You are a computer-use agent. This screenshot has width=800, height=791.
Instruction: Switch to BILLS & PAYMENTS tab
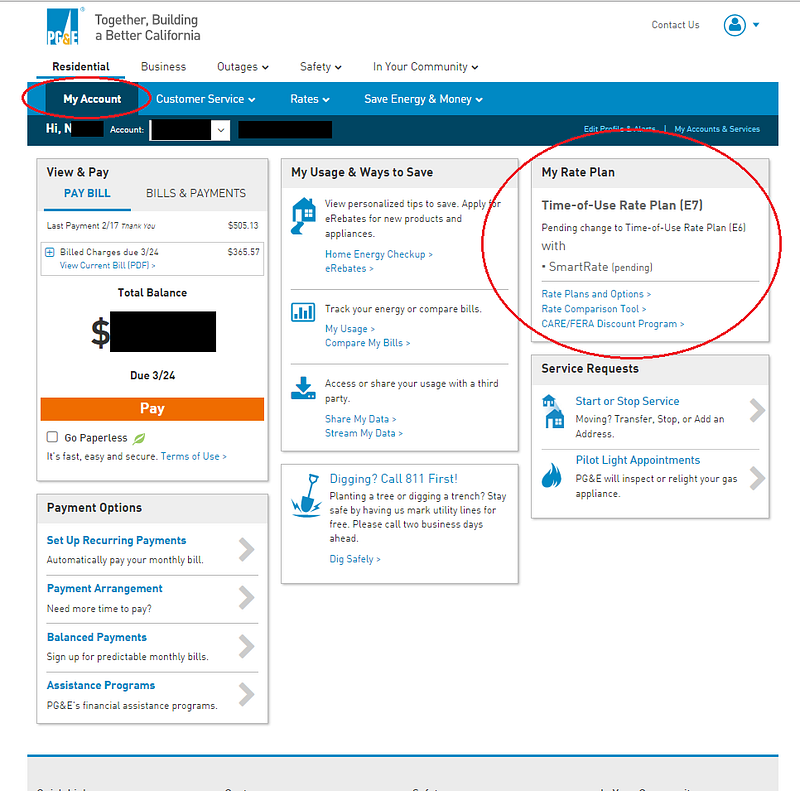click(x=195, y=193)
